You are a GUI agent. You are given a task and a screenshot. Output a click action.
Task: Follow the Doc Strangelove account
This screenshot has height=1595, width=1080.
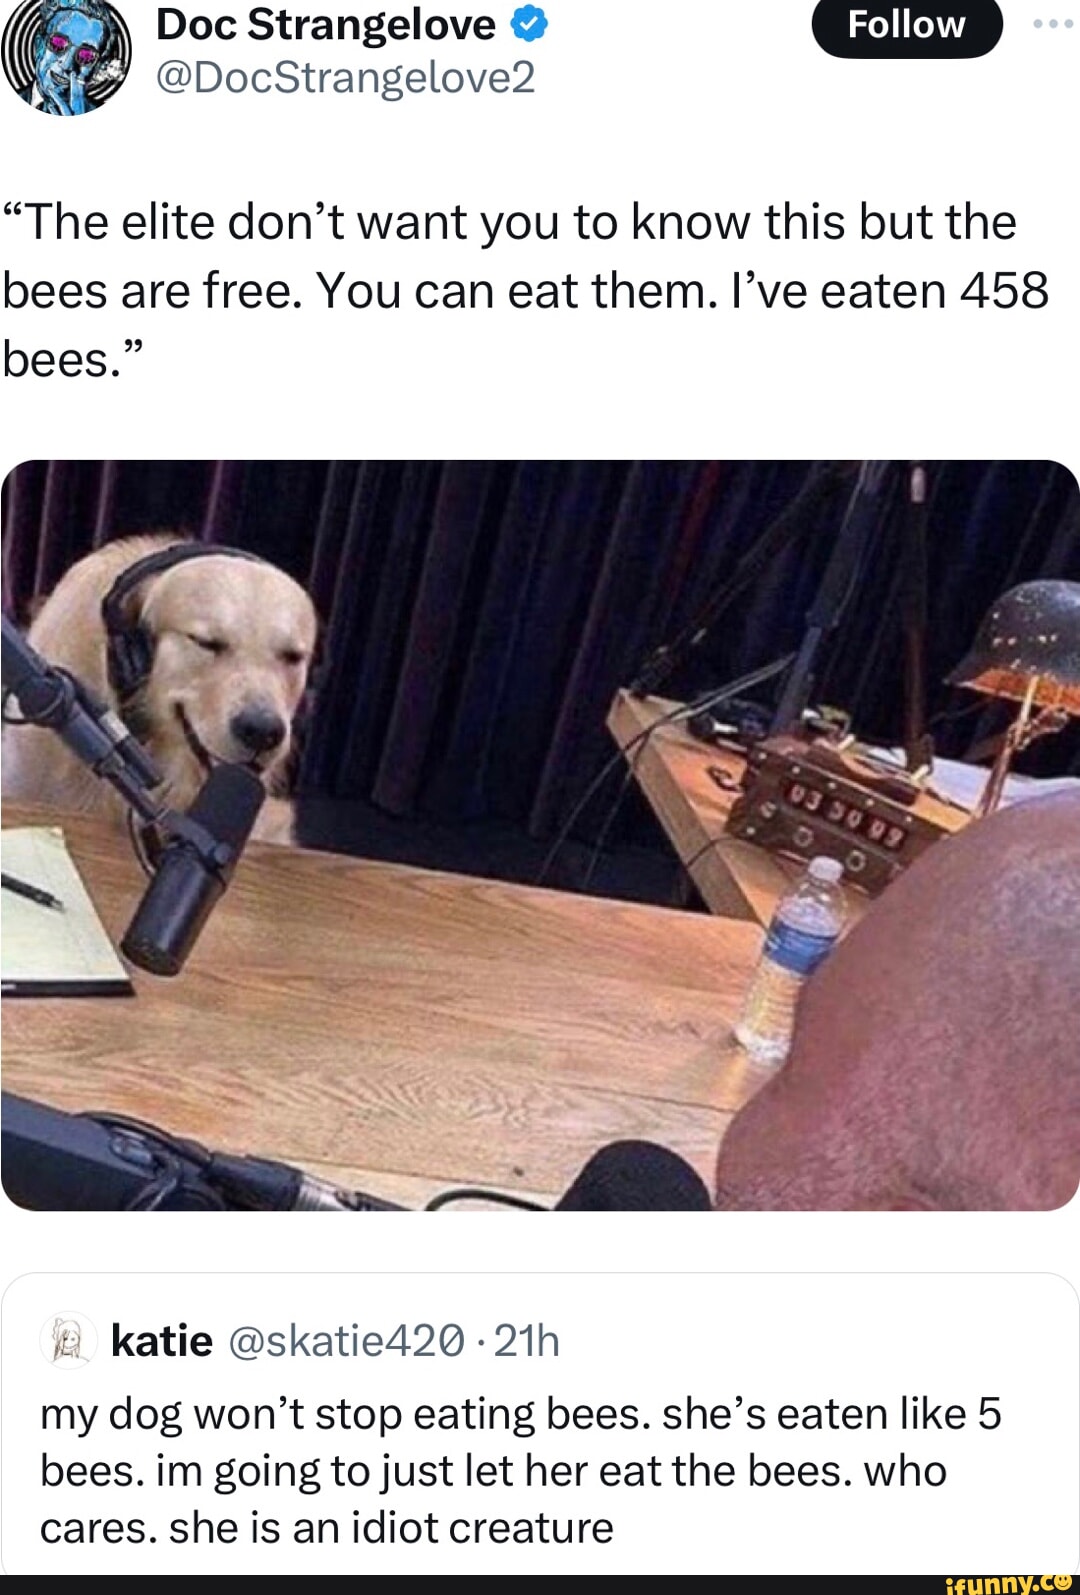click(x=906, y=25)
